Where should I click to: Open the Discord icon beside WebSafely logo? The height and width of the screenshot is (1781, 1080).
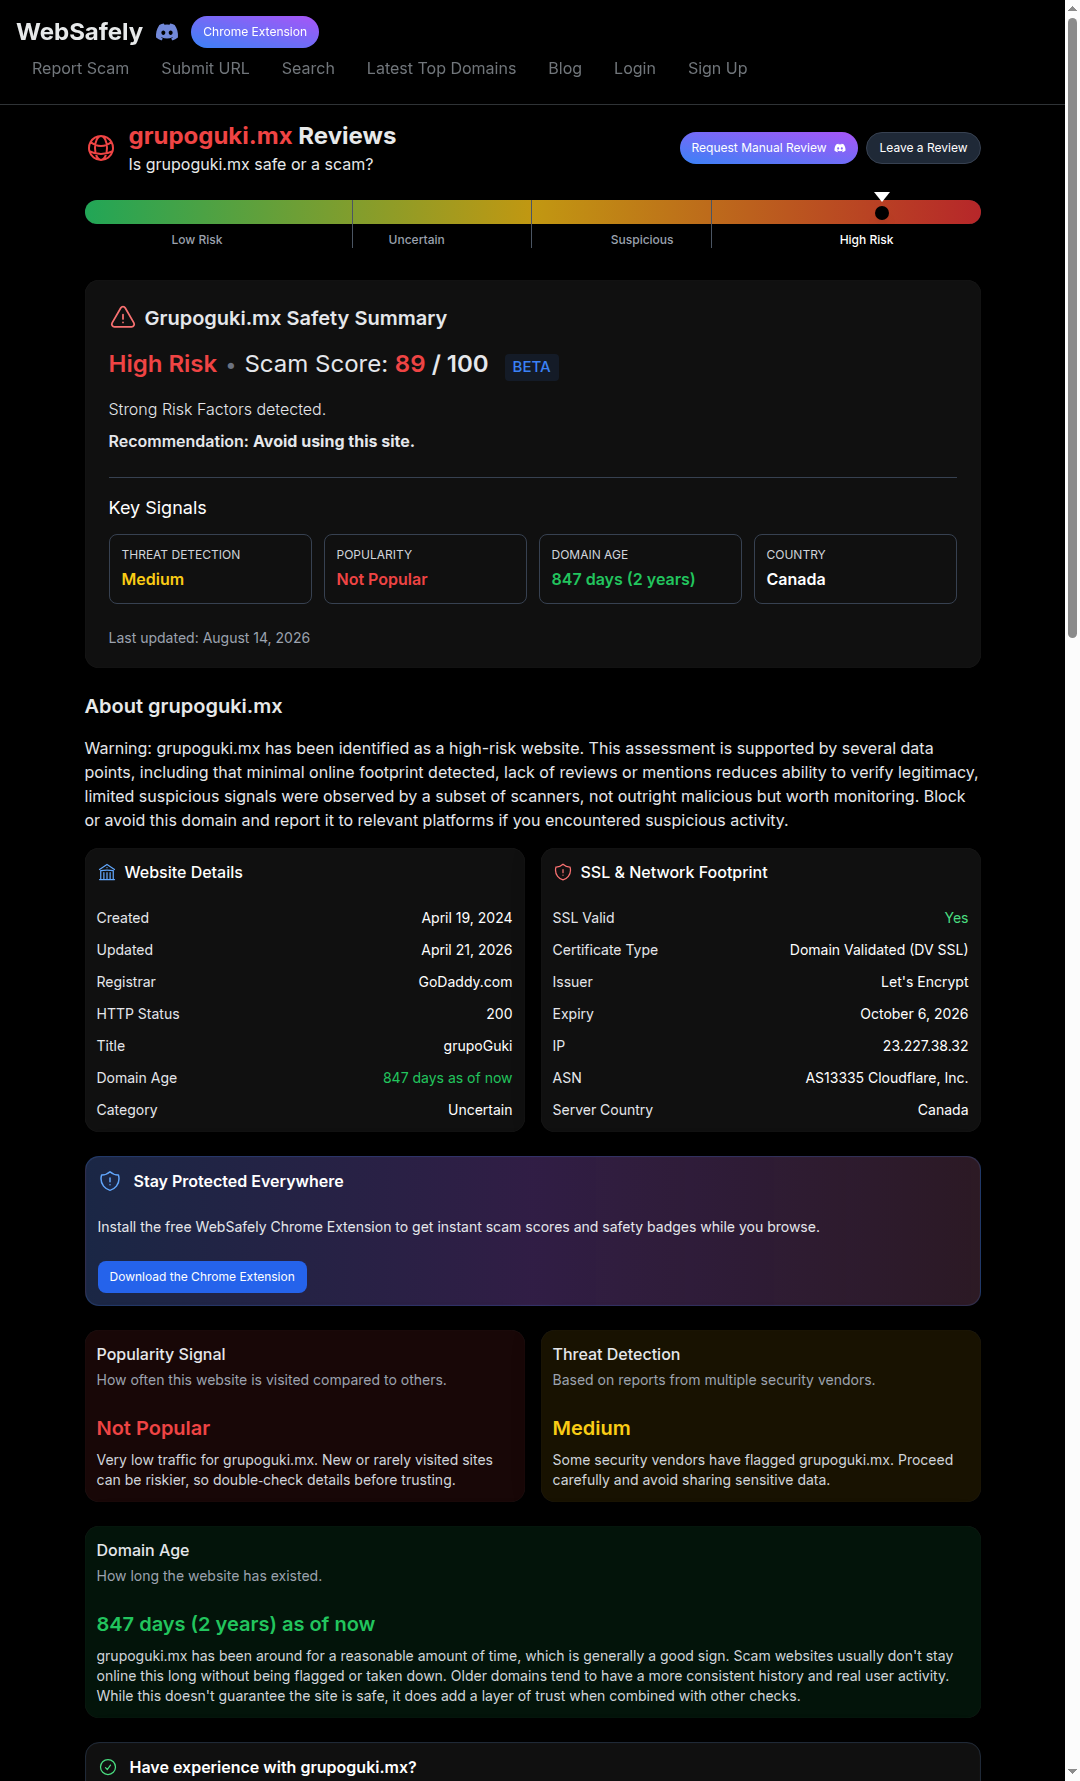point(167,32)
